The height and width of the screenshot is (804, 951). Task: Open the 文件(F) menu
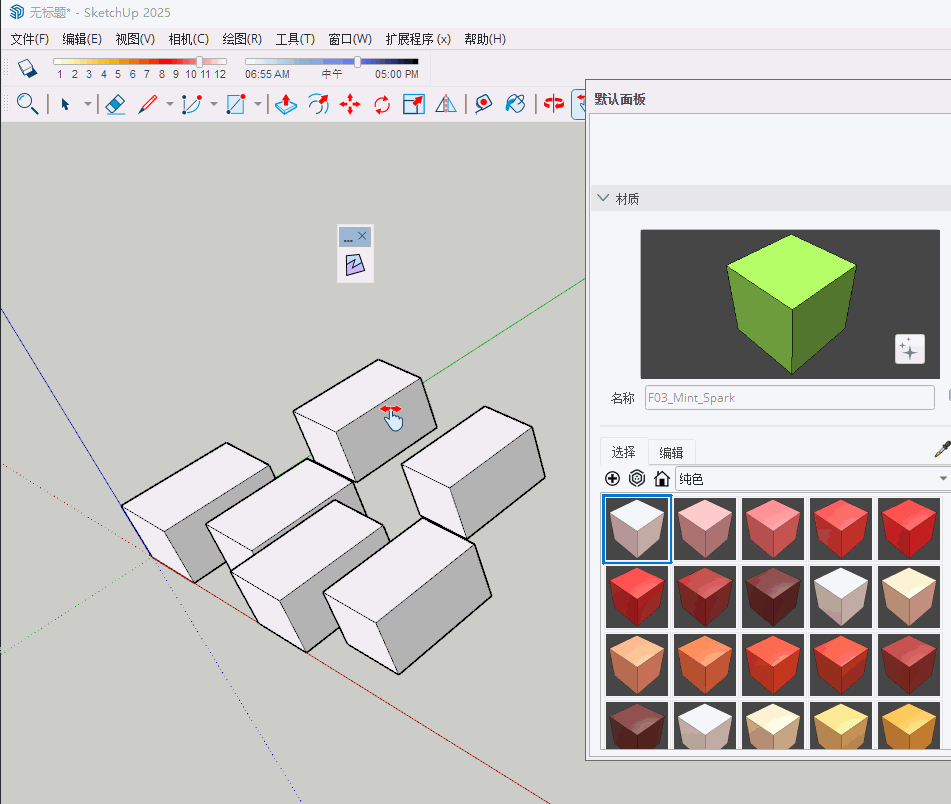(30, 39)
